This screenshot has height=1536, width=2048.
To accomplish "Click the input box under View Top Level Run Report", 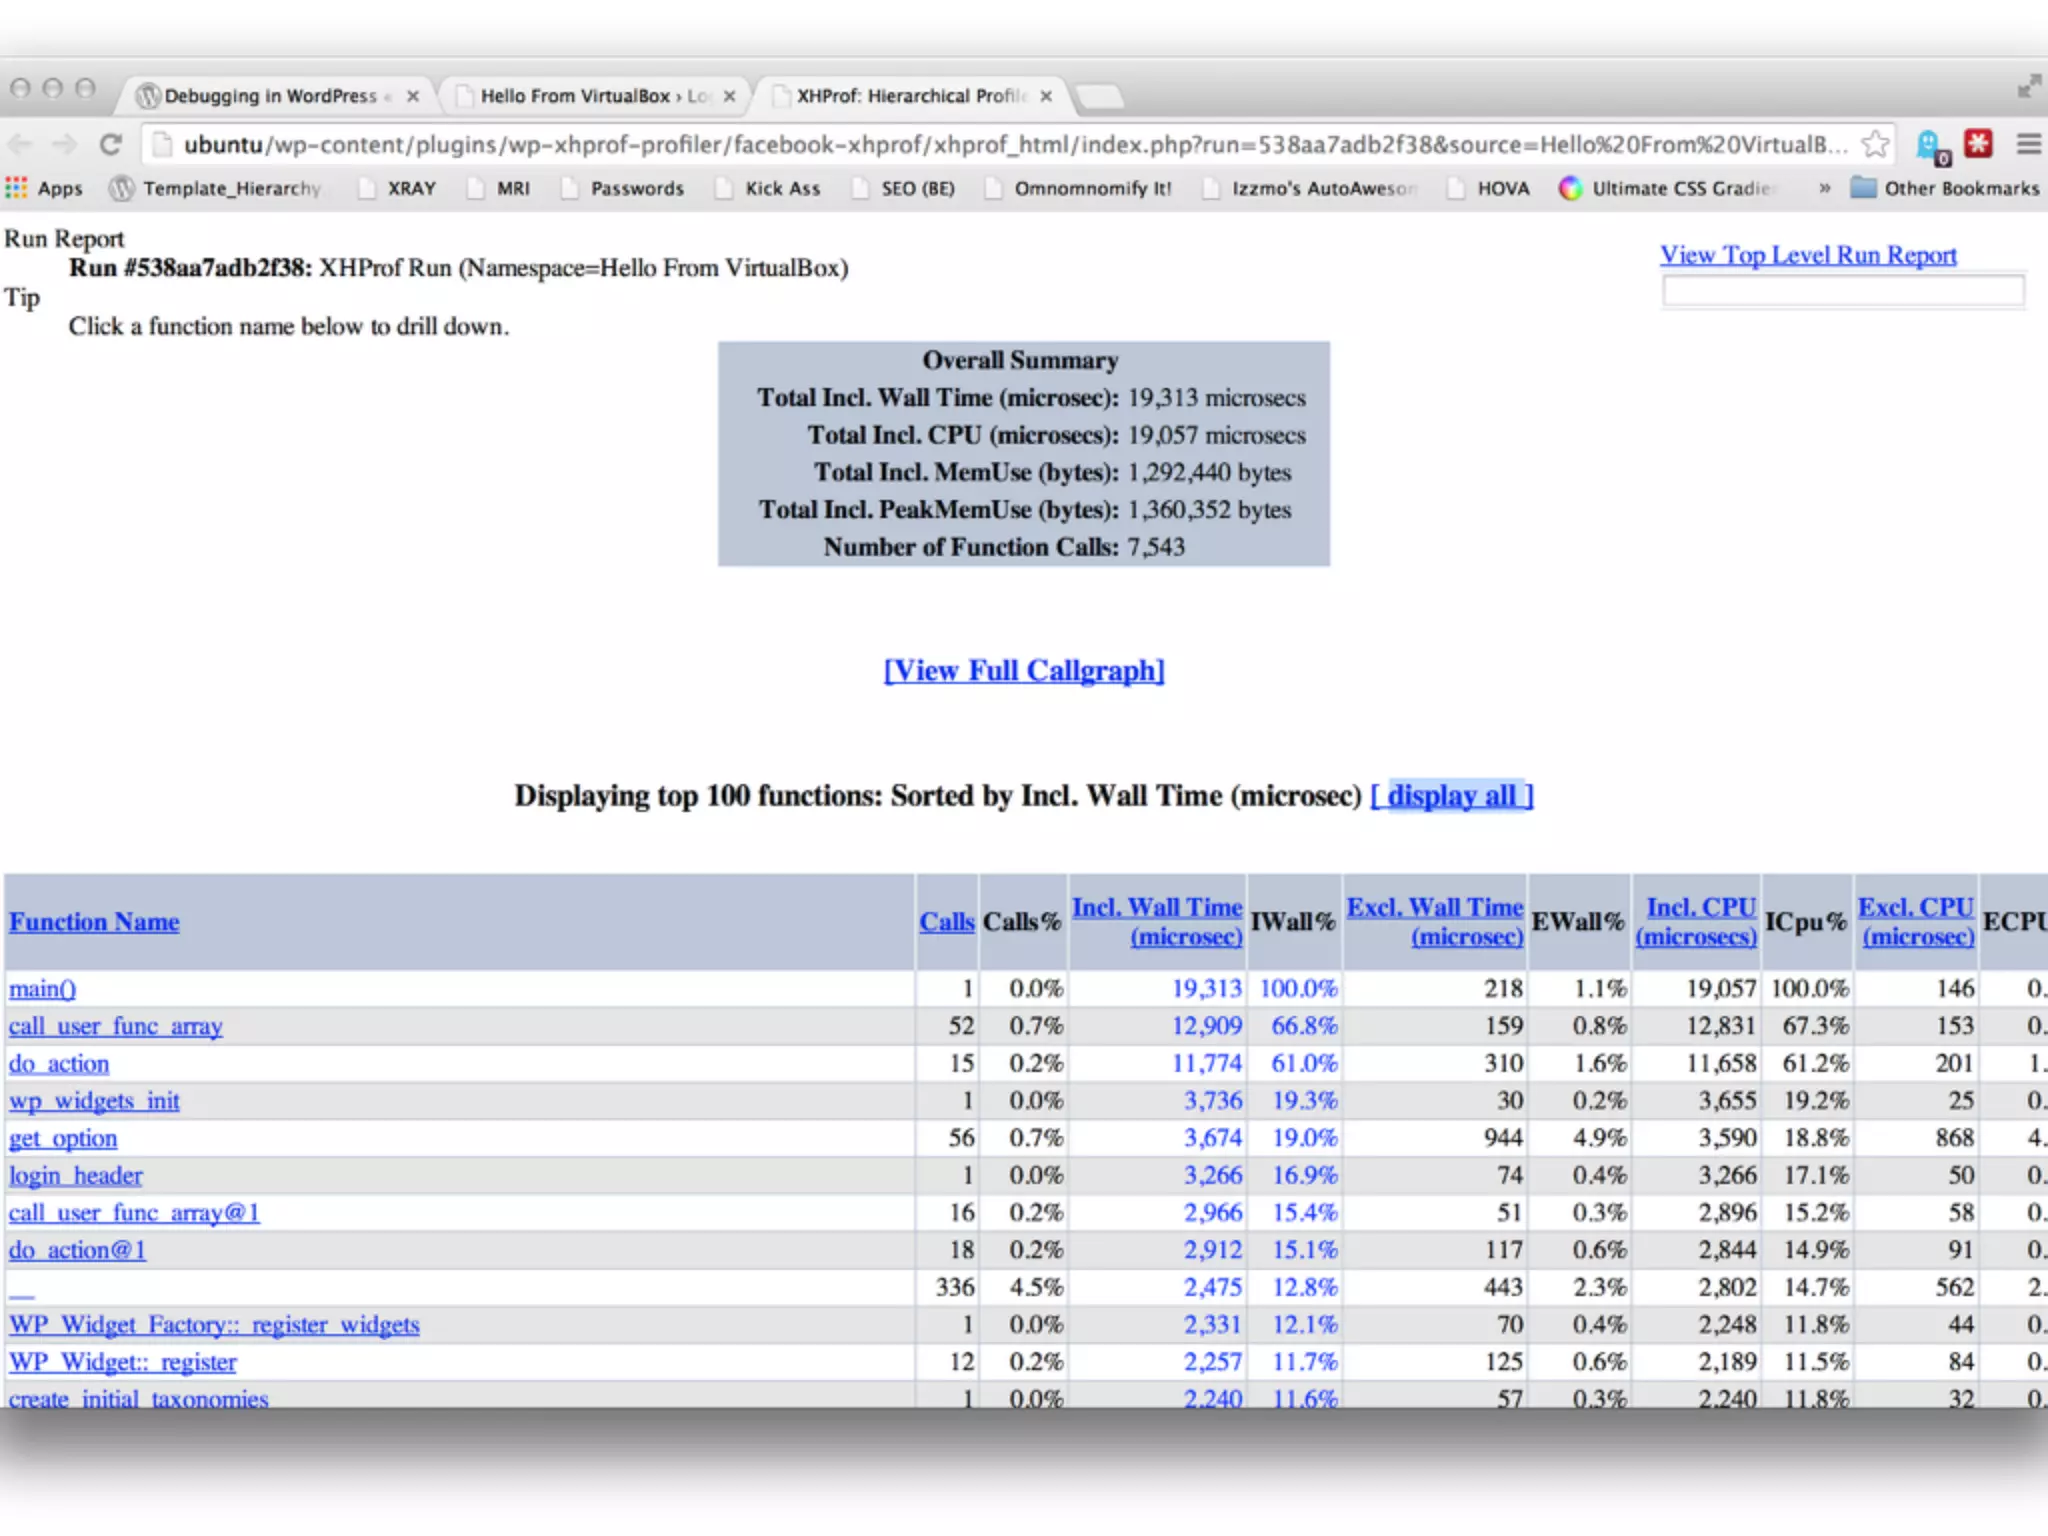I will click(x=1843, y=291).
